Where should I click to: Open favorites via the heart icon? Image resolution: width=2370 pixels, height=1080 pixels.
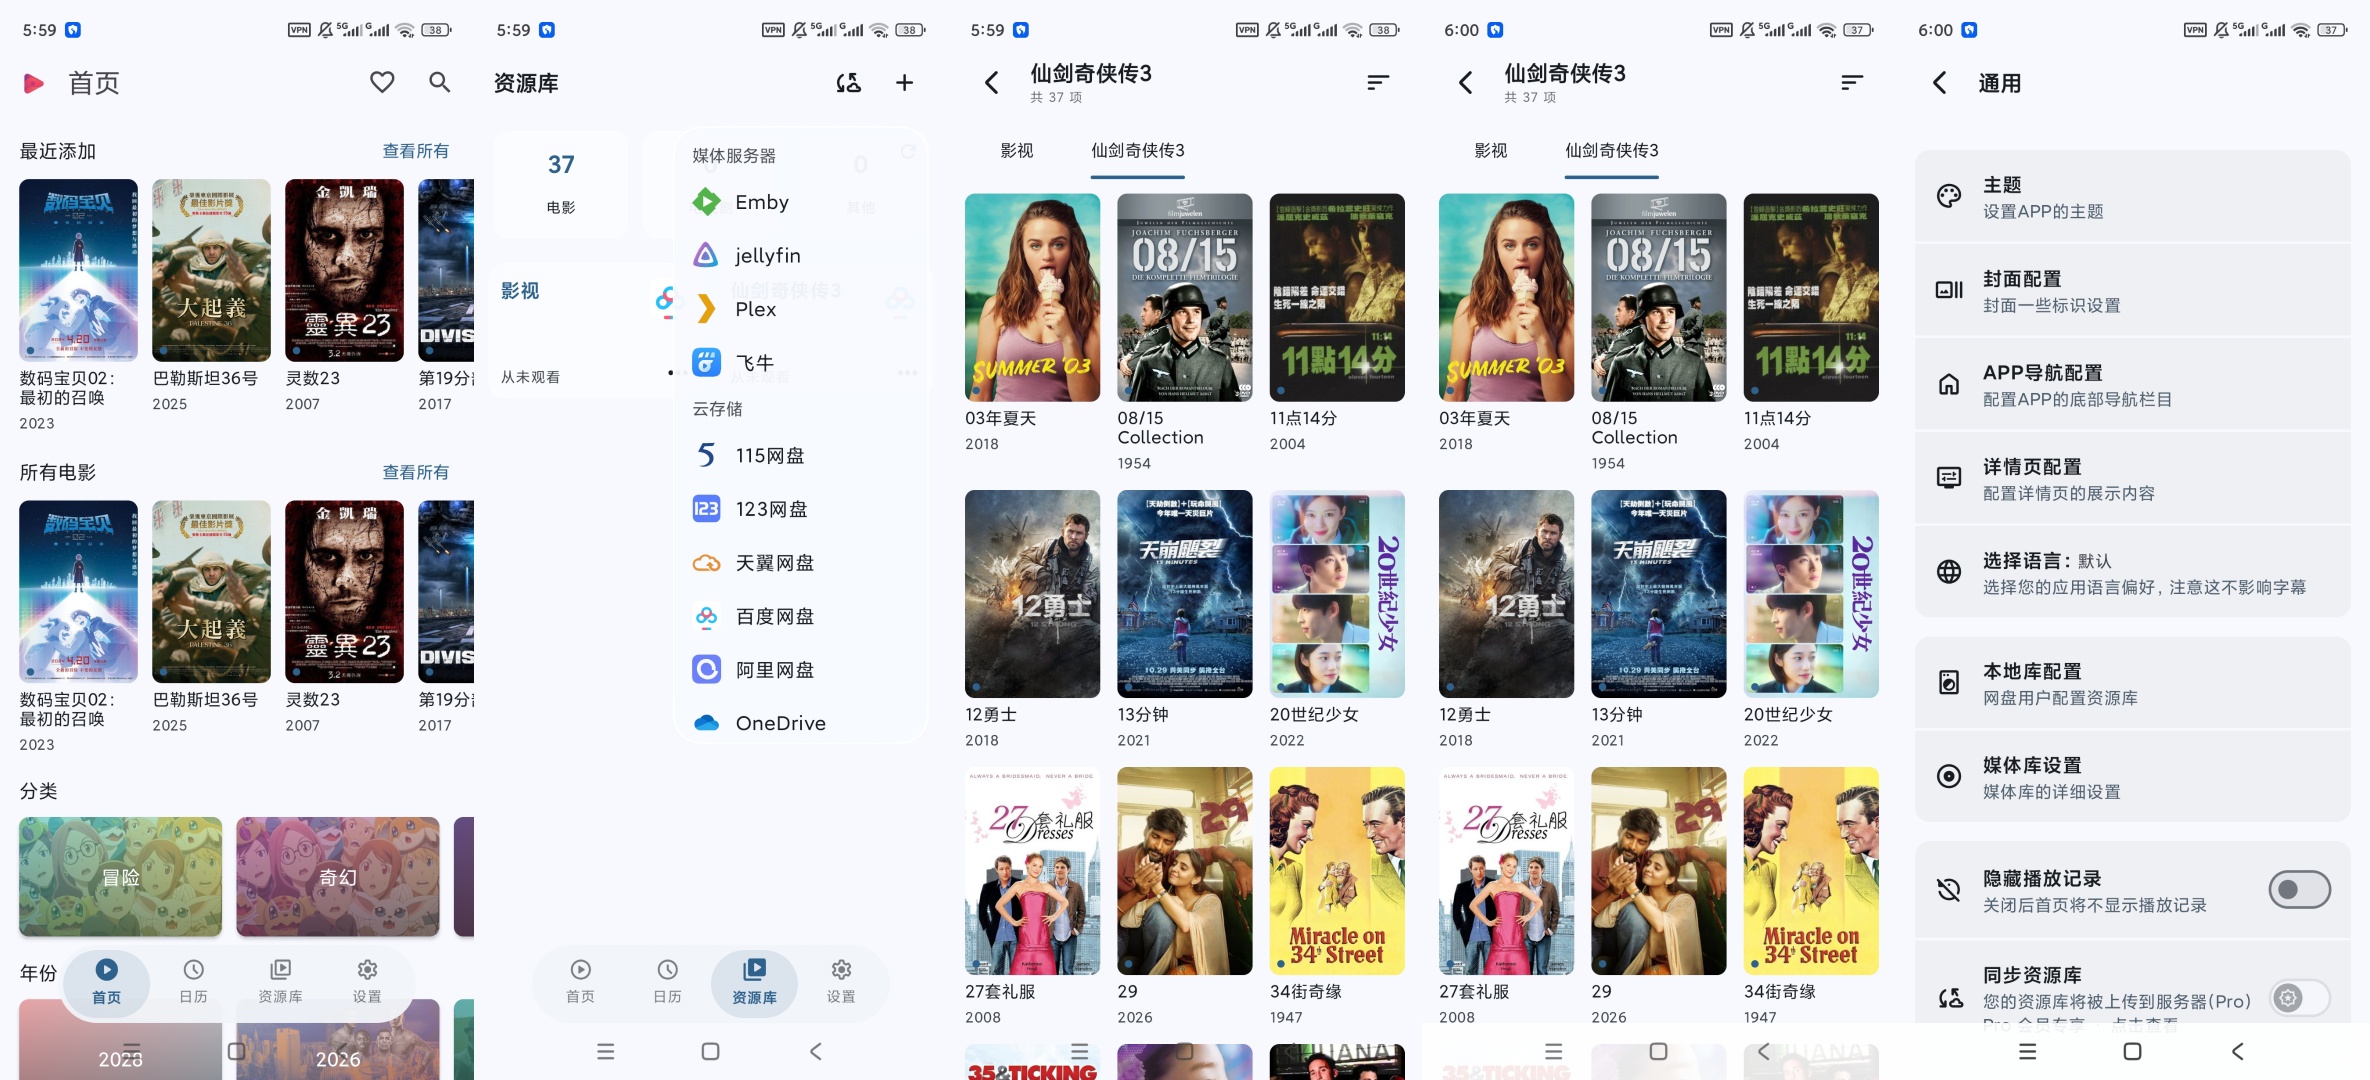pyautogui.click(x=382, y=82)
